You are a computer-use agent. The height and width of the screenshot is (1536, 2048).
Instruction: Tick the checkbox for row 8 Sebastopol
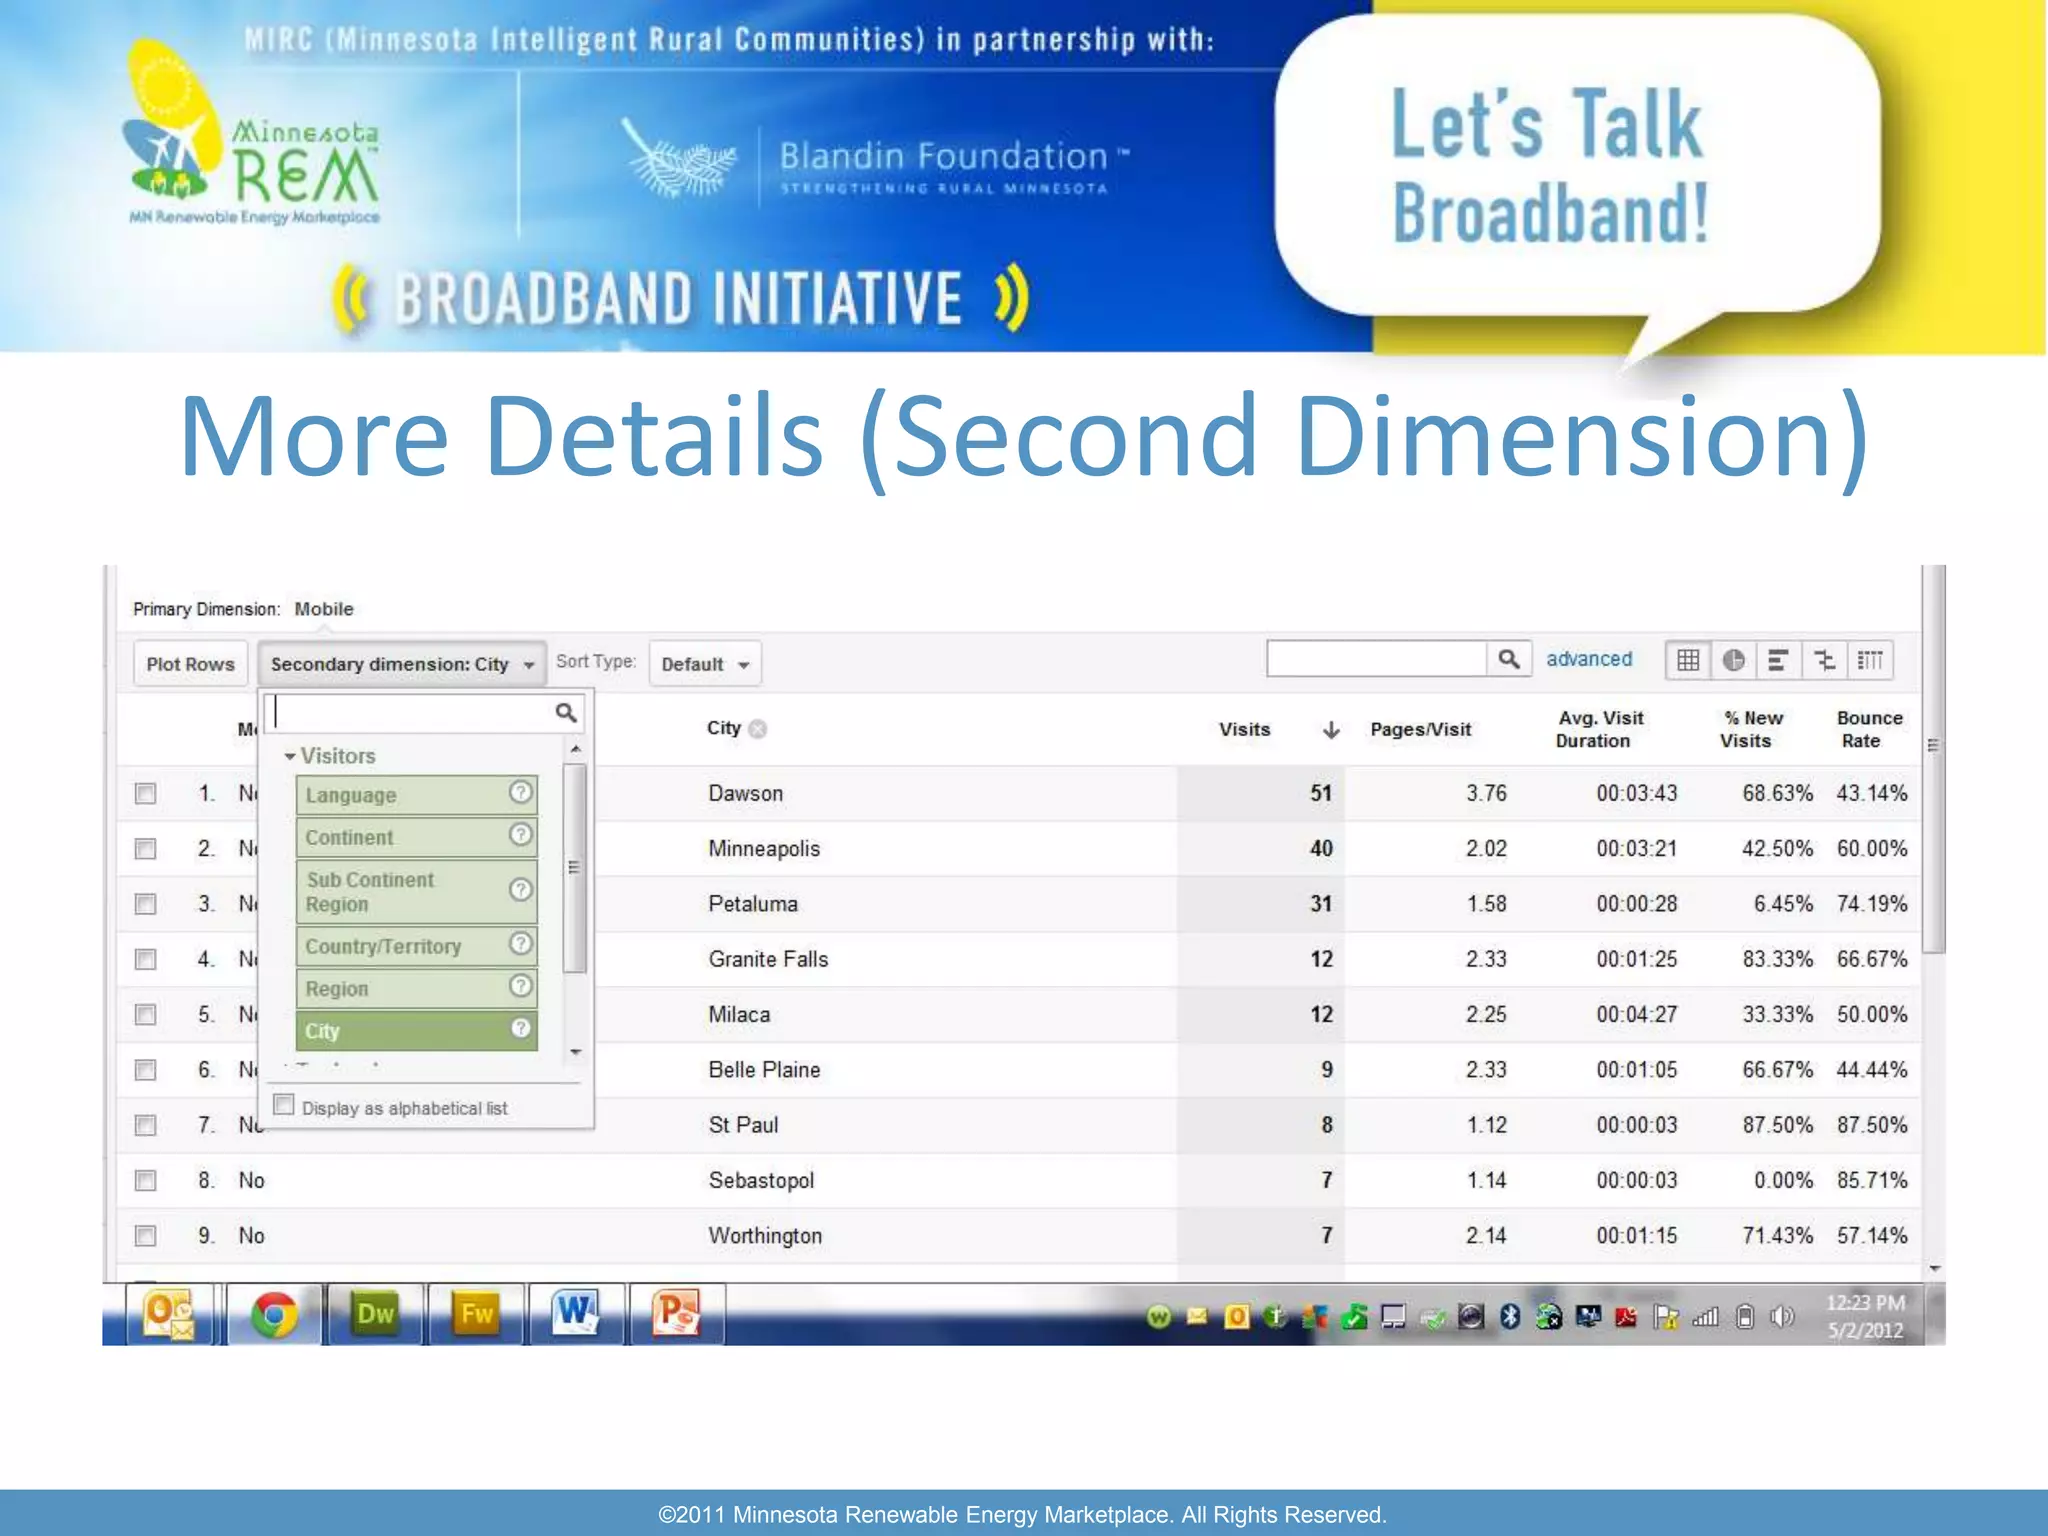(146, 1181)
